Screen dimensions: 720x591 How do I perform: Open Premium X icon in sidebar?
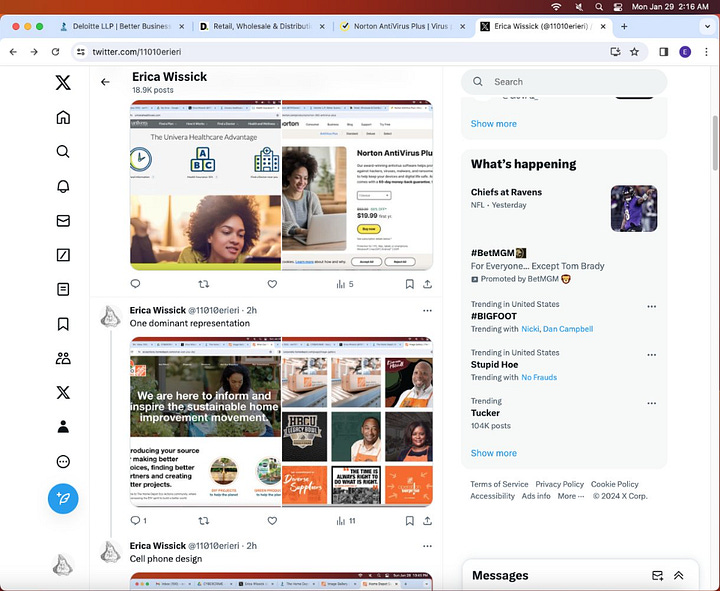[63, 393]
